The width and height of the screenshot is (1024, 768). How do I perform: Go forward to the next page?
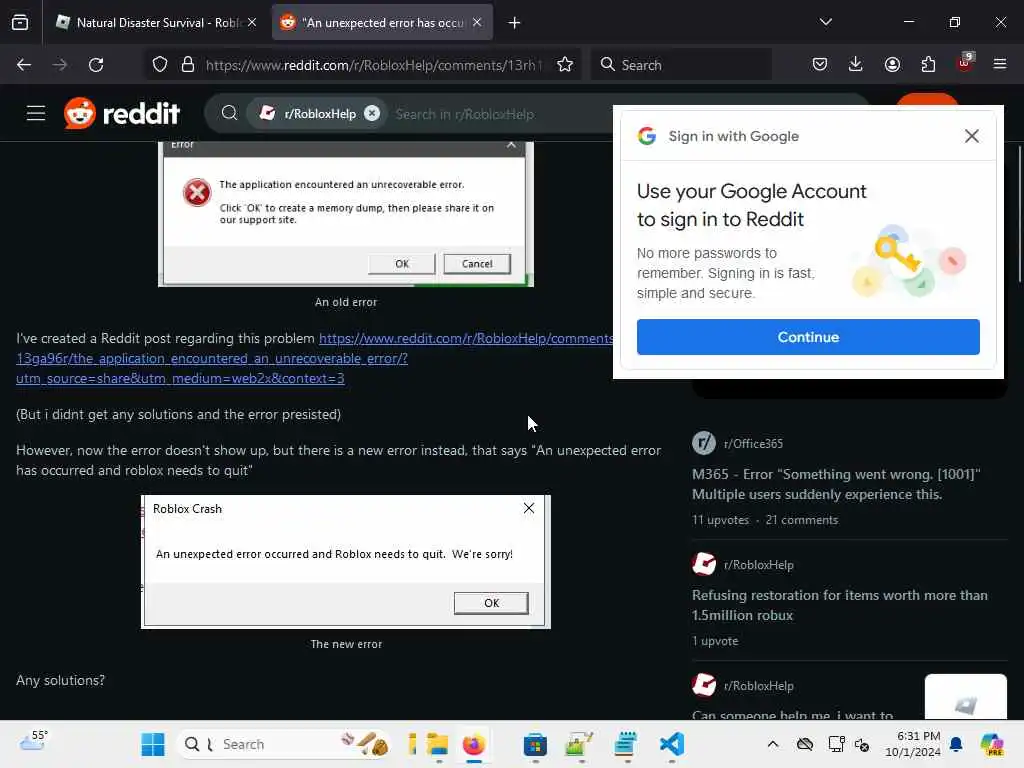[x=60, y=65]
